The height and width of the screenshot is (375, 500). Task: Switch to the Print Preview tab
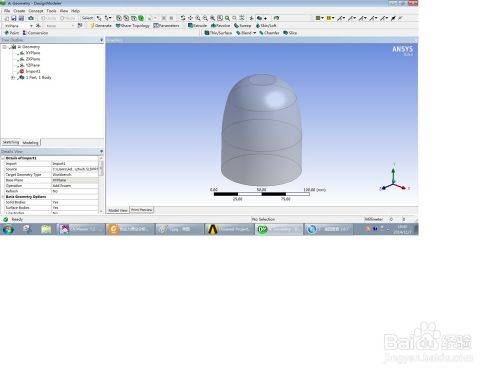click(141, 210)
